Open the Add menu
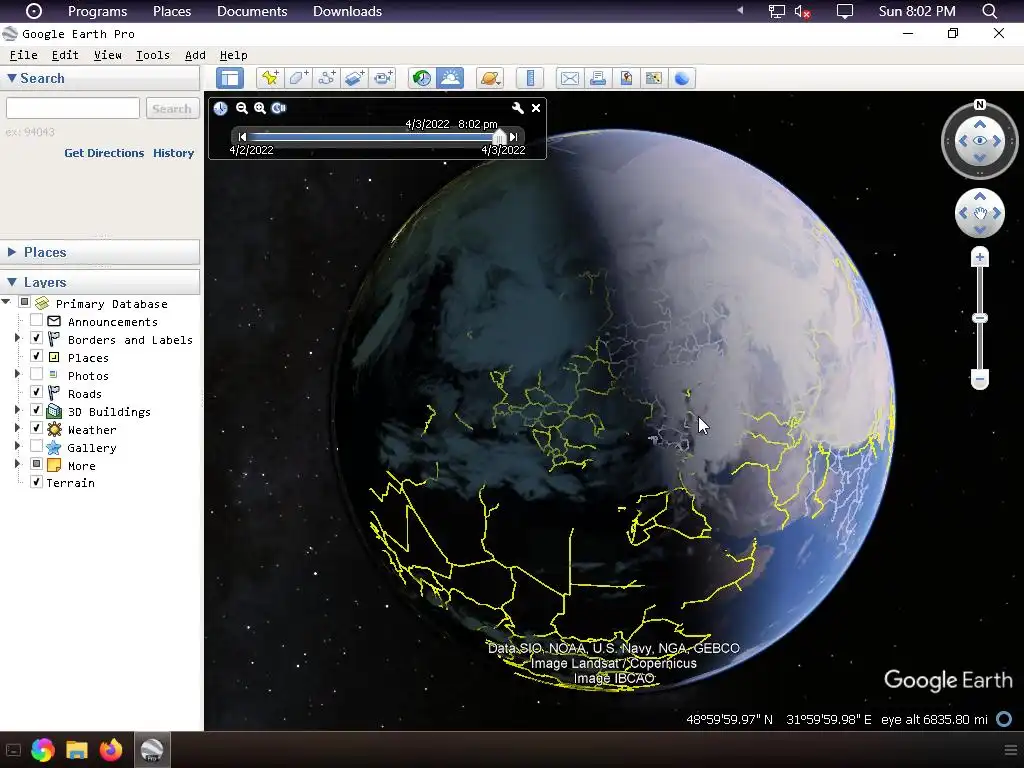The height and width of the screenshot is (768, 1024). pyautogui.click(x=195, y=56)
